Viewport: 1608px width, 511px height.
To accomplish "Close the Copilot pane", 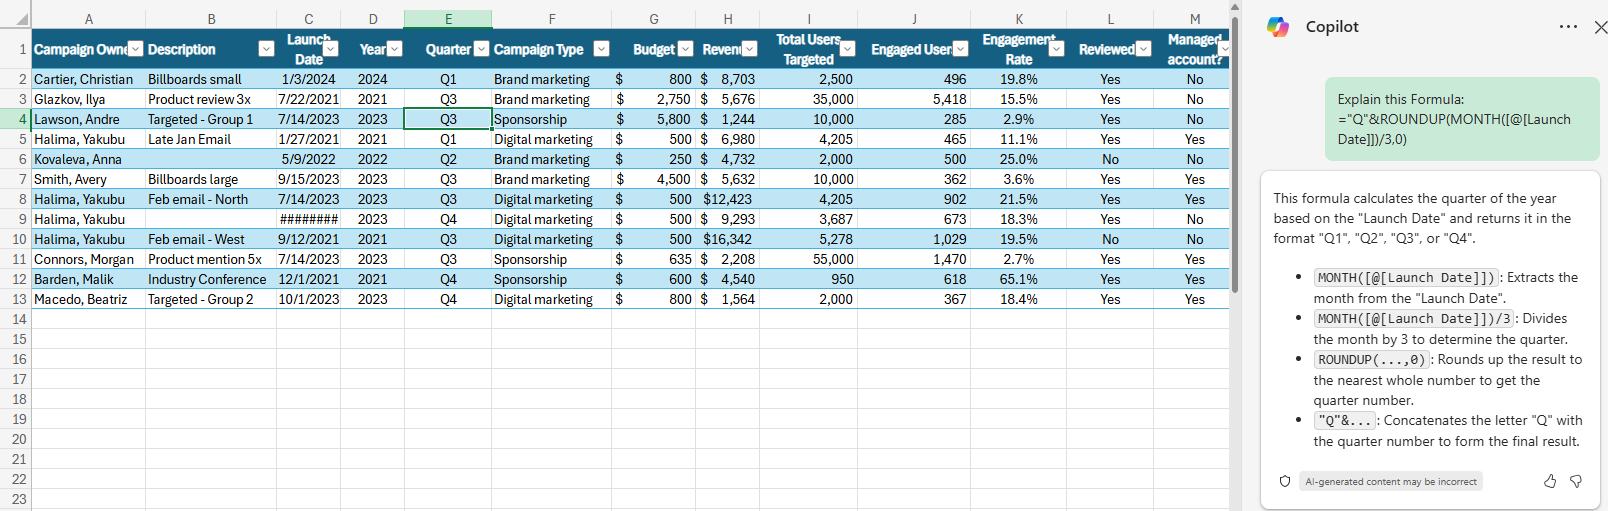I will click(1600, 27).
